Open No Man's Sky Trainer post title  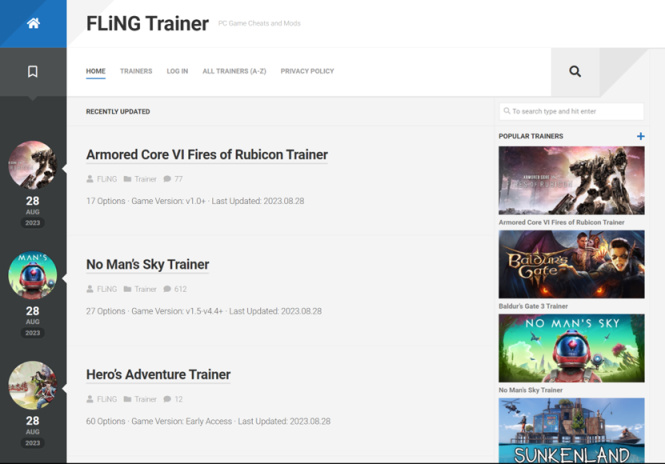click(148, 265)
